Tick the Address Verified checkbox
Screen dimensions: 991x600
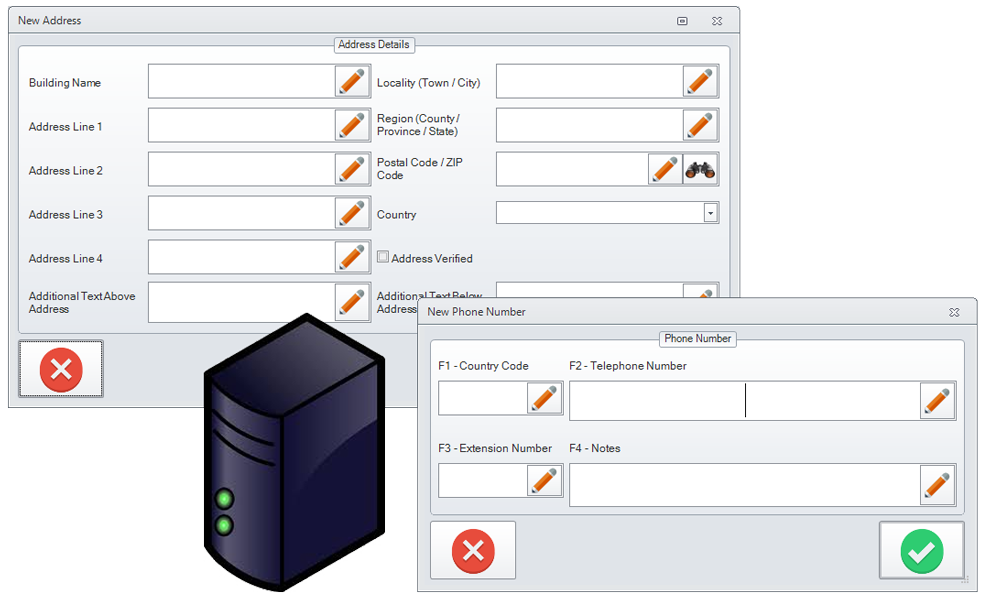point(383,257)
